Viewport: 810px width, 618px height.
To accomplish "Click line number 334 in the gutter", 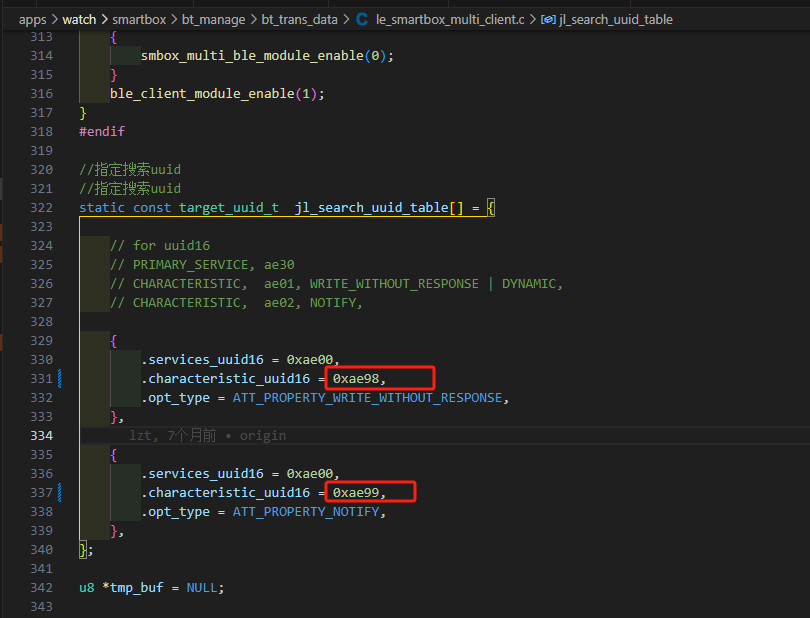I will [x=41, y=436].
